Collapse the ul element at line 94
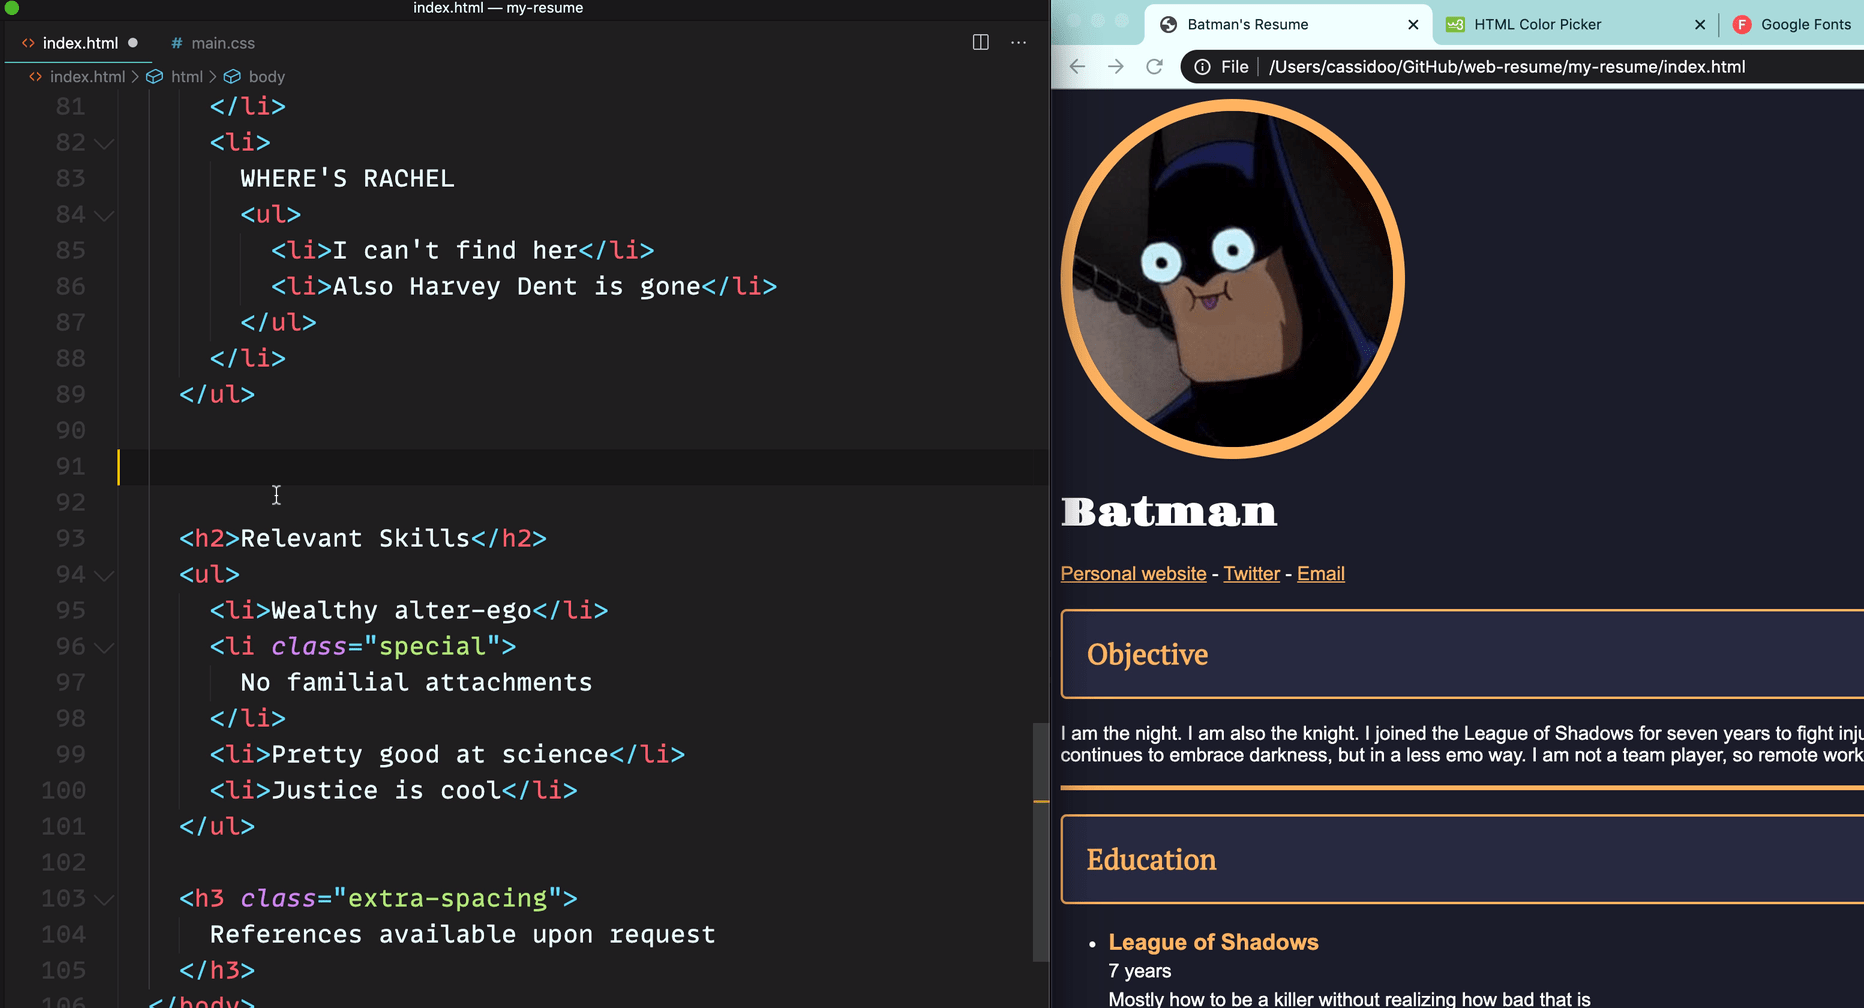The height and width of the screenshot is (1008, 1864). (105, 575)
